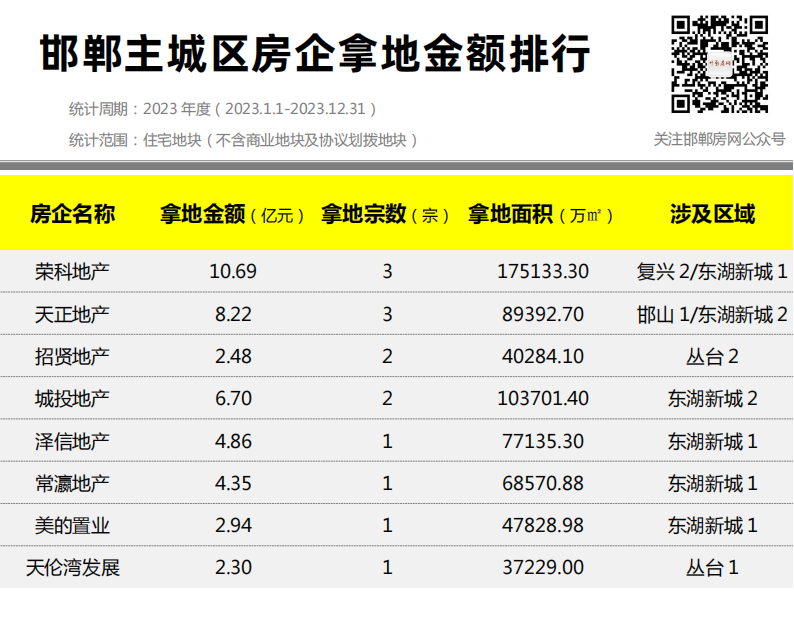The height and width of the screenshot is (643, 794).
Task: Select the 10.69 amount cell
Action: [233, 272]
